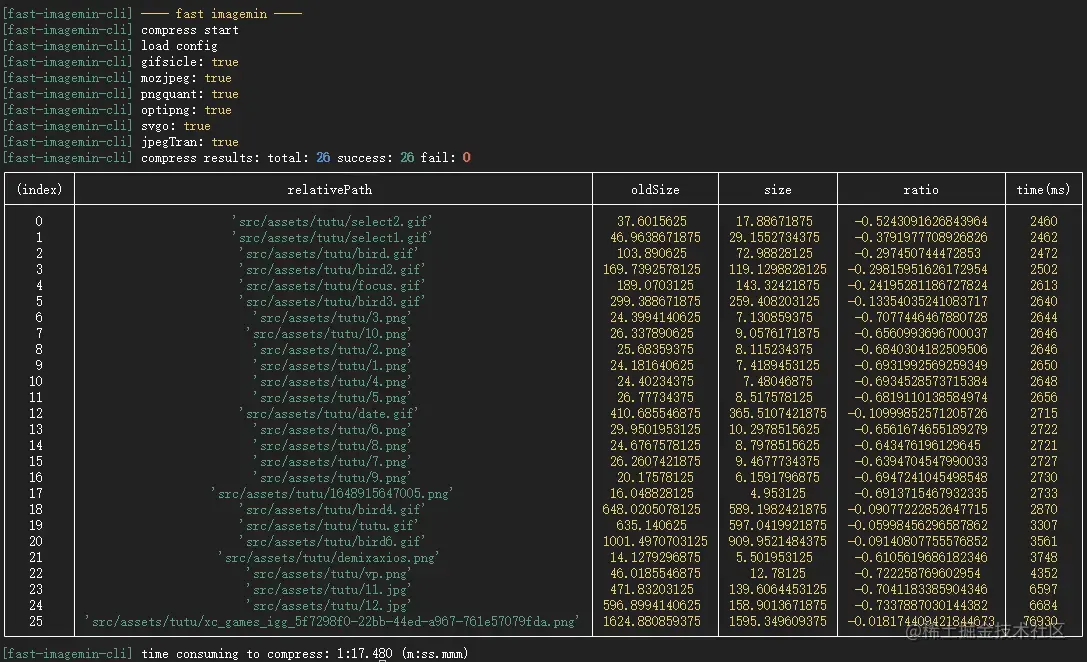Image resolution: width=1087 pixels, height=662 pixels.
Task: Select path 'src/assets/tutu/1.png'
Action: (x=332, y=365)
